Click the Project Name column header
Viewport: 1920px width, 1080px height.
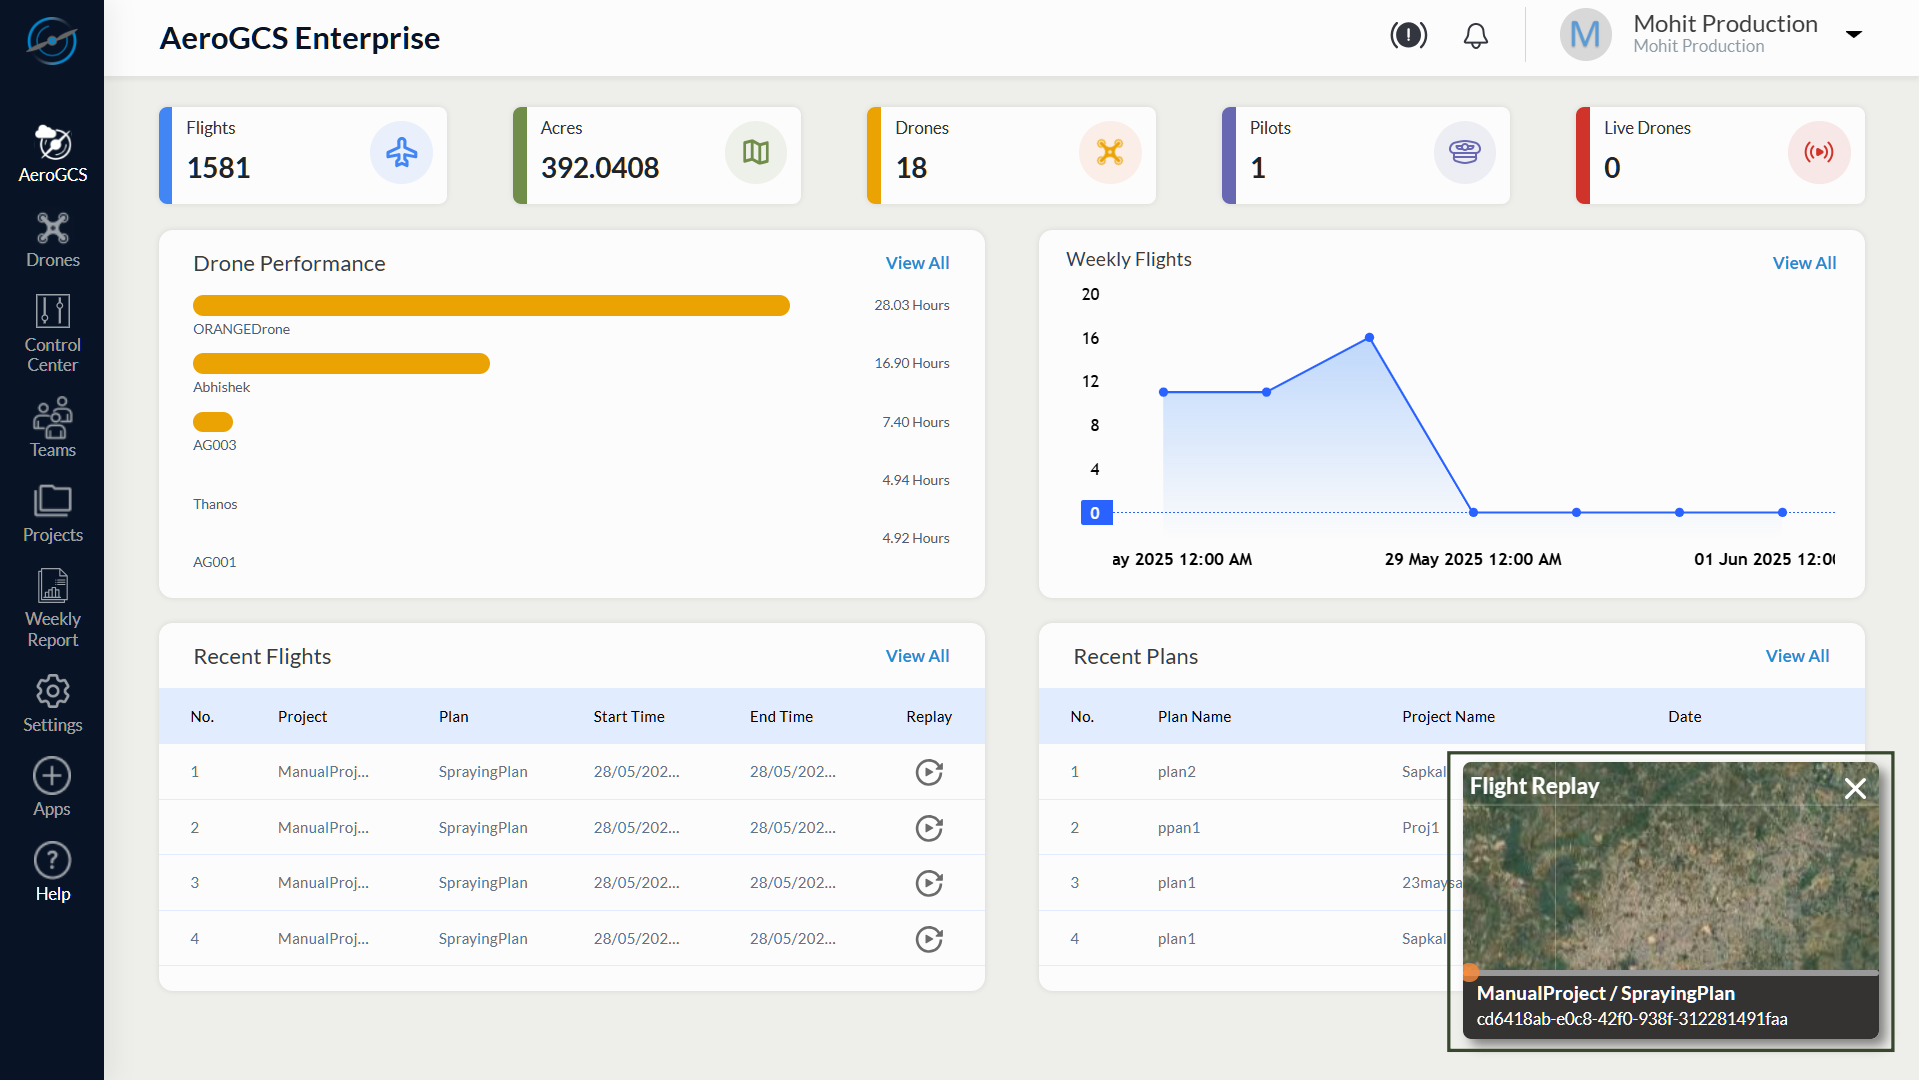point(1448,717)
